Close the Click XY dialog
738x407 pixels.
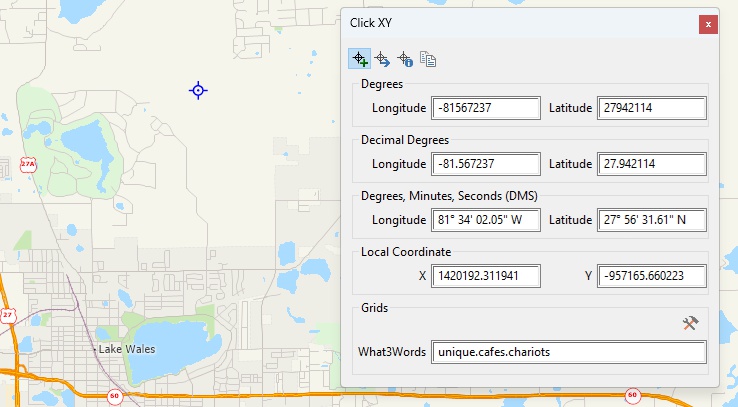pyautogui.click(x=708, y=24)
